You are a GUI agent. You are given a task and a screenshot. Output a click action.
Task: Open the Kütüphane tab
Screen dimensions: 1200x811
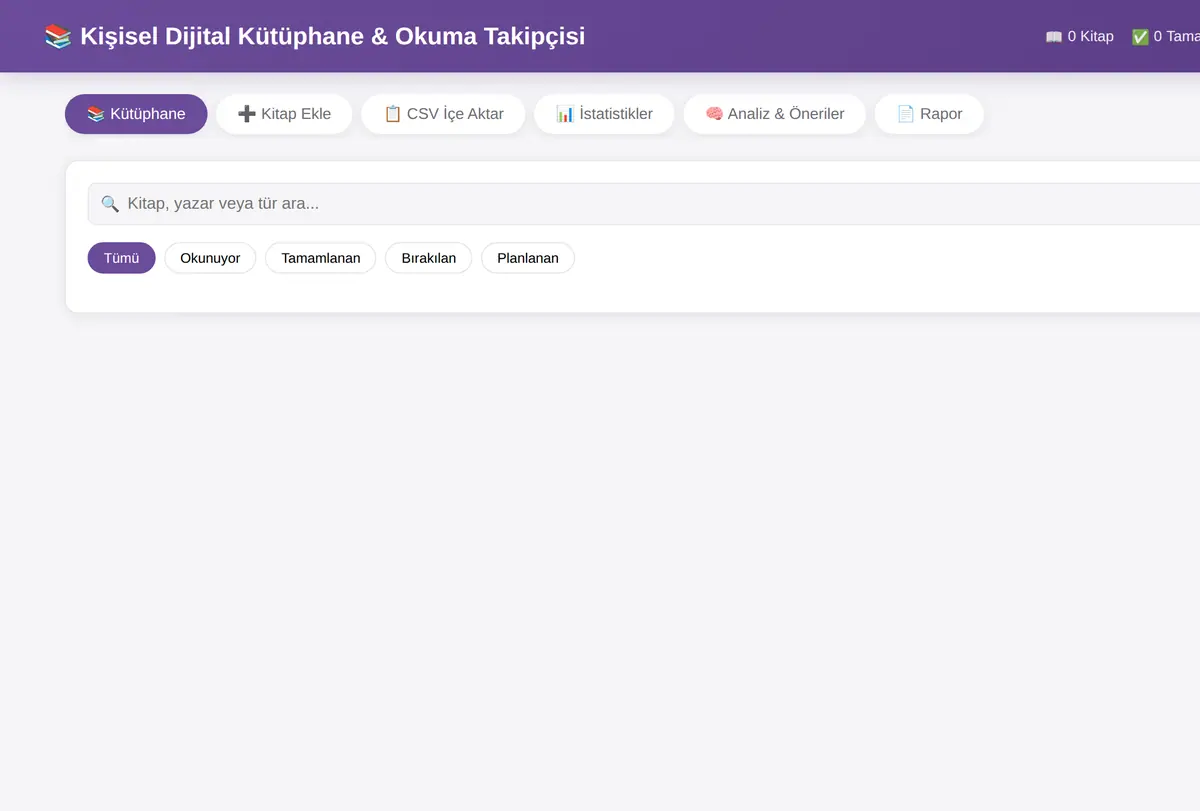pyautogui.click(x=136, y=114)
